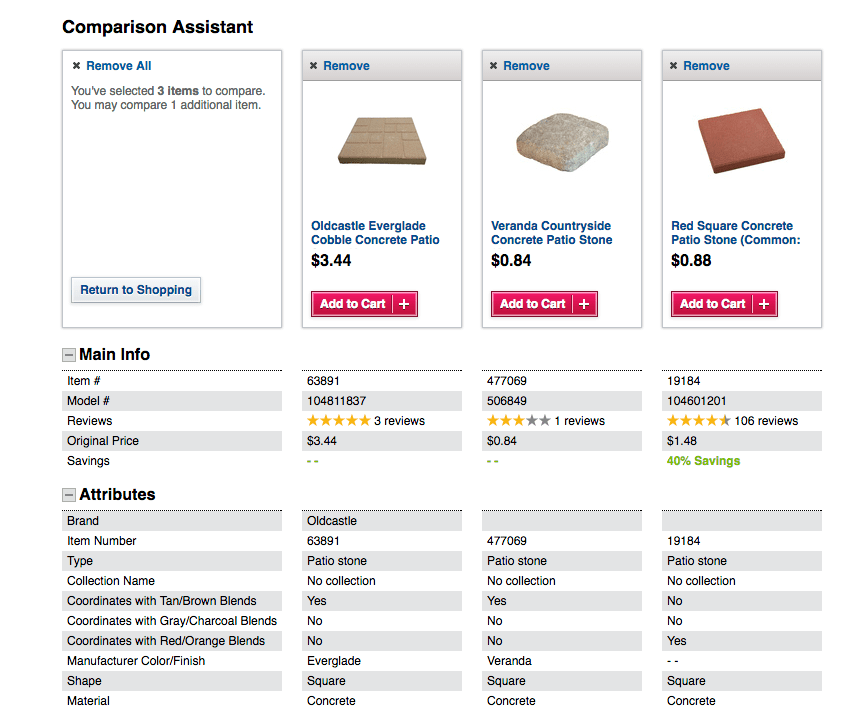The height and width of the screenshot is (709, 866).
Task: Click the plus icon on Red Square's Add to Cart
Action: [764, 304]
